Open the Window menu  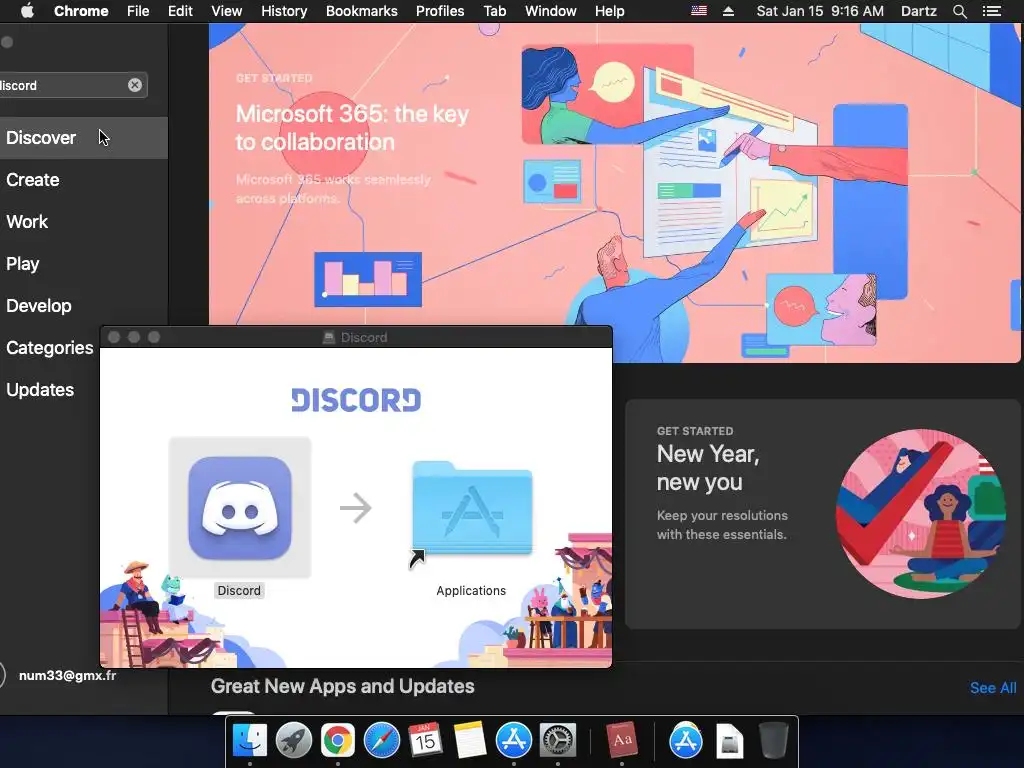[x=551, y=11]
